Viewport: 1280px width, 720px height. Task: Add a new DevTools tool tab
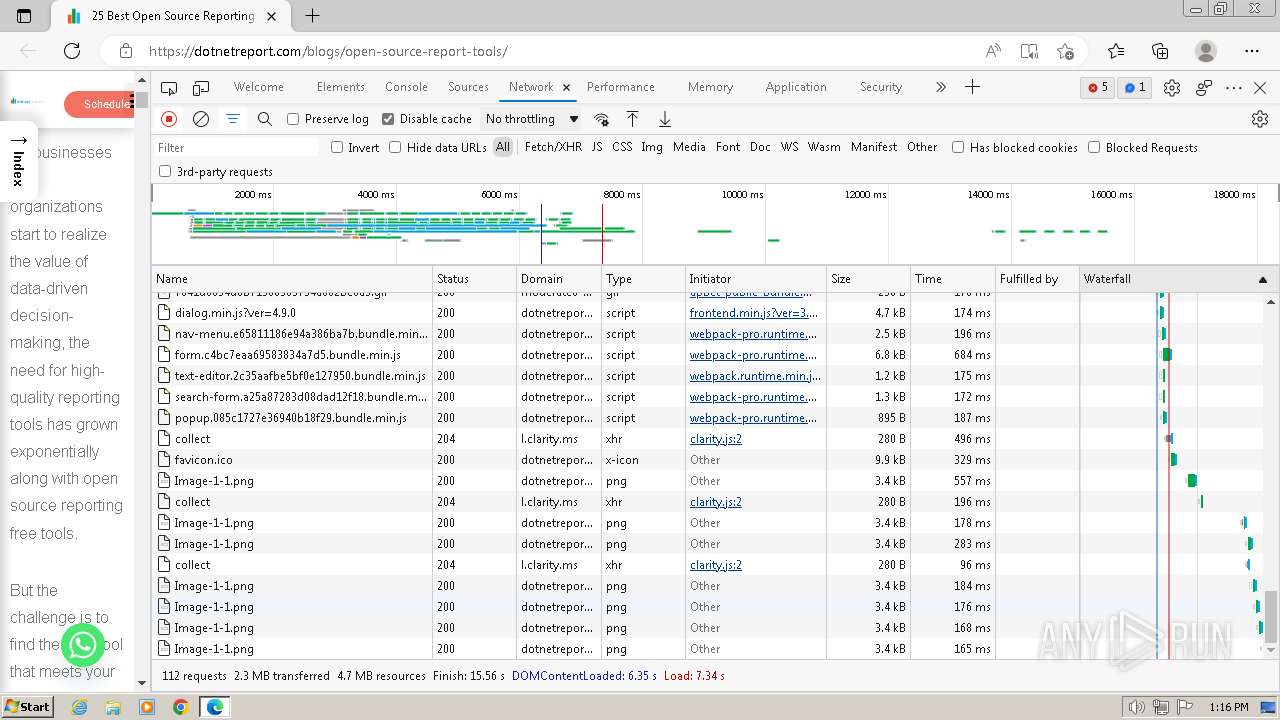coord(972,87)
